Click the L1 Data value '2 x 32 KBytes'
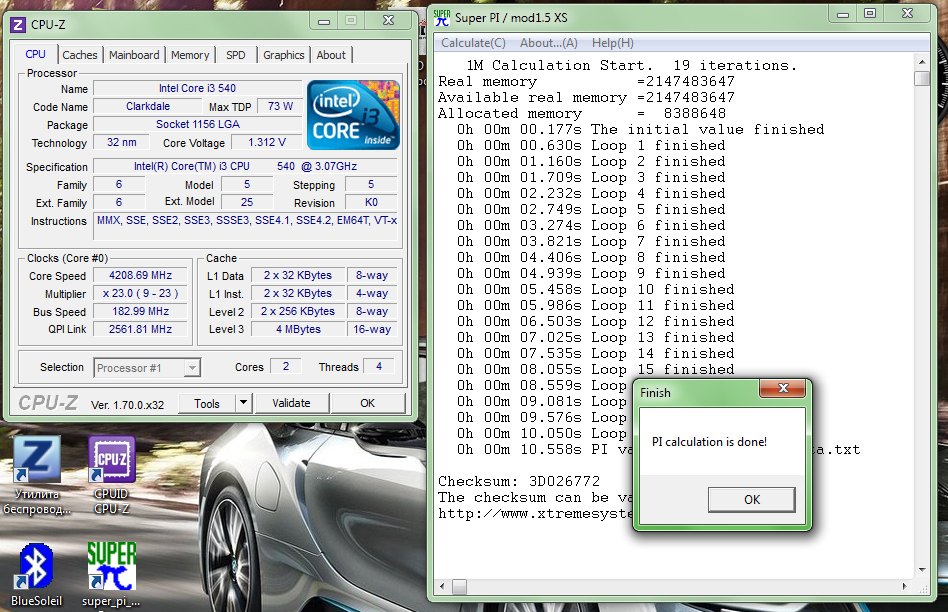This screenshot has height=612, width=948. coord(298,275)
